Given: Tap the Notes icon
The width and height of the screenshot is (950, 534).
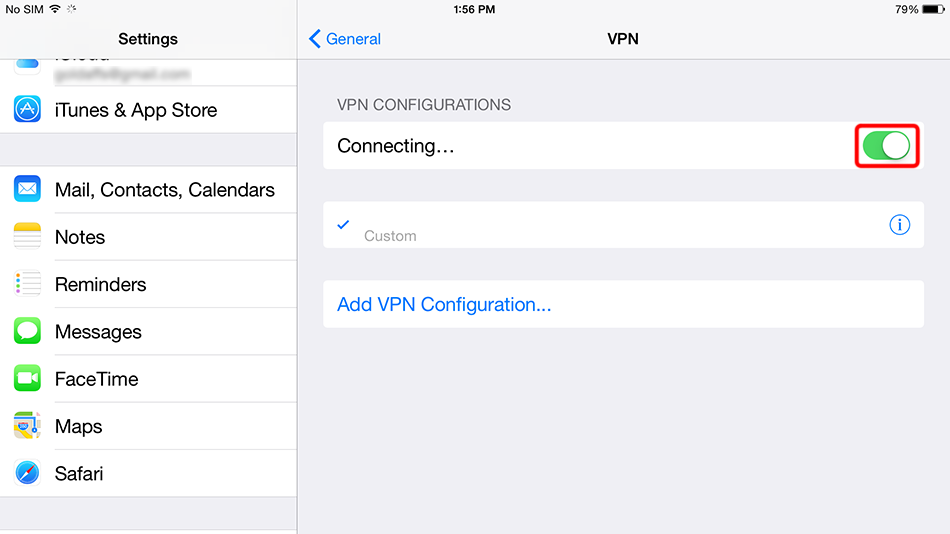Looking at the screenshot, I should pyautogui.click(x=28, y=237).
